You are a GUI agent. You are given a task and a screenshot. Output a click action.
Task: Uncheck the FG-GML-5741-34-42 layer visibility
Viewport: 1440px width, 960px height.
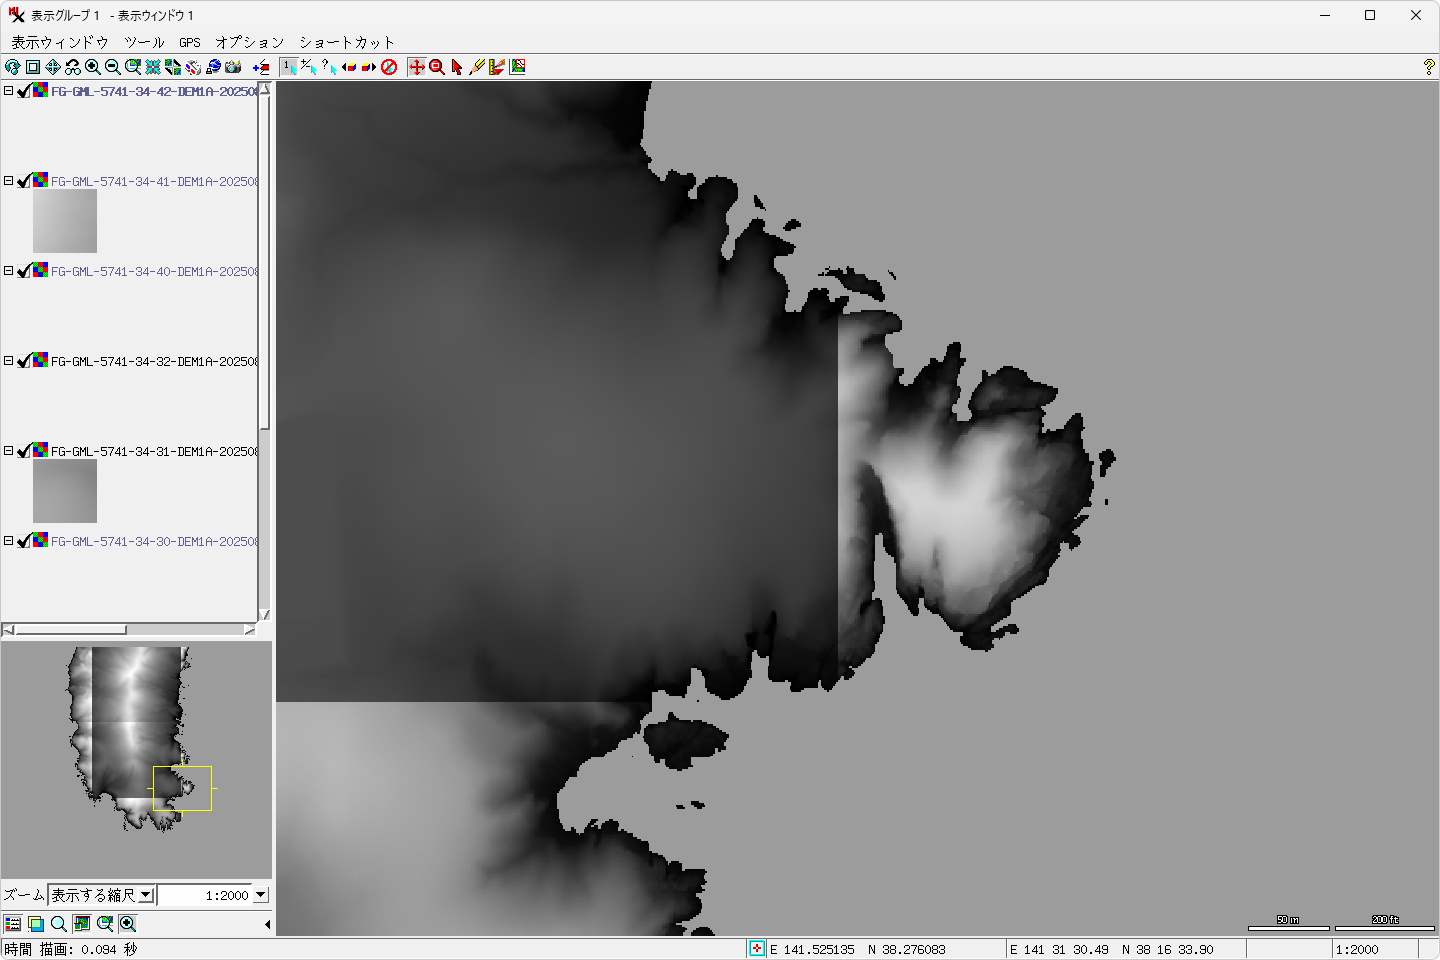pos(24,91)
